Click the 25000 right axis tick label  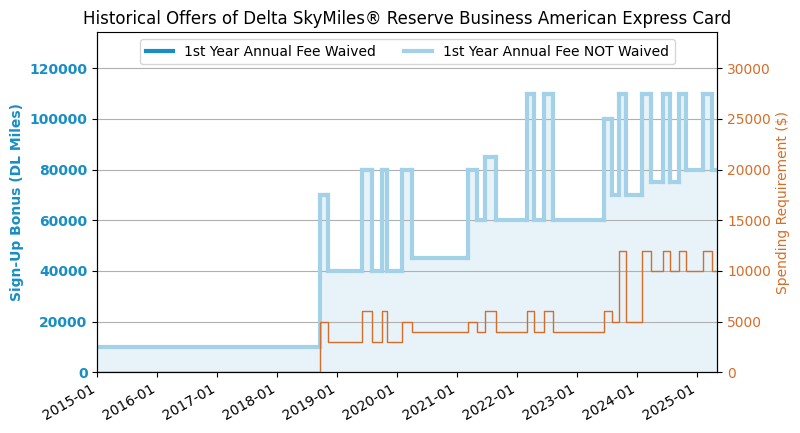coord(746,119)
